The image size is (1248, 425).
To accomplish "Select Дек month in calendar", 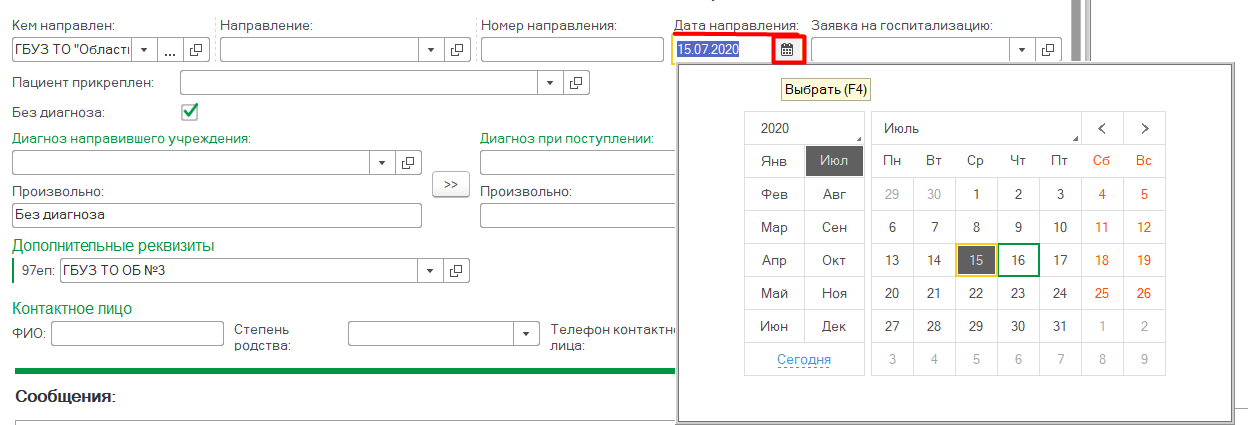I will coord(834,326).
